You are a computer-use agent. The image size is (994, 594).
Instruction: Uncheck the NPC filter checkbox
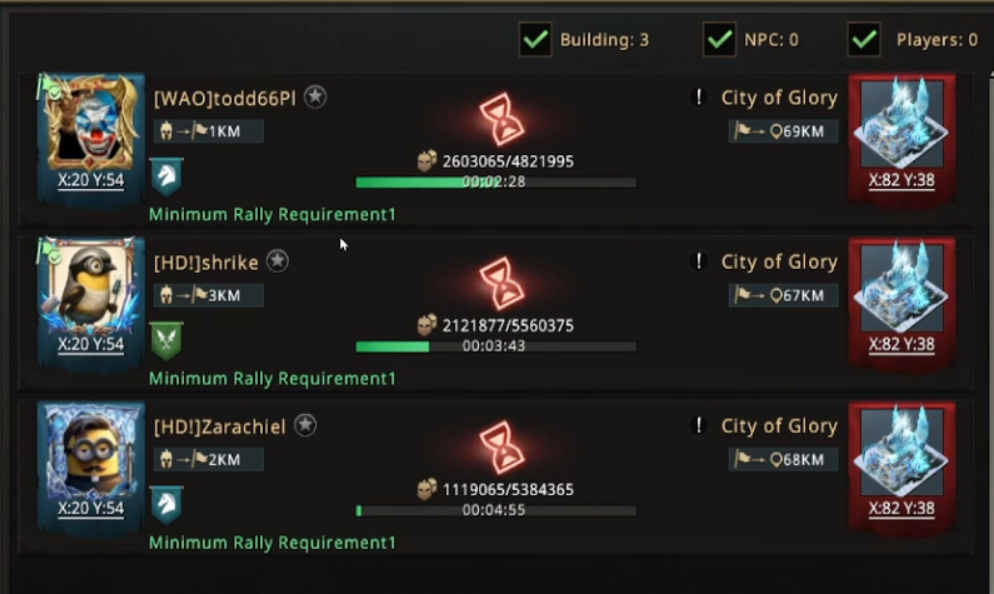pos(719,40)
